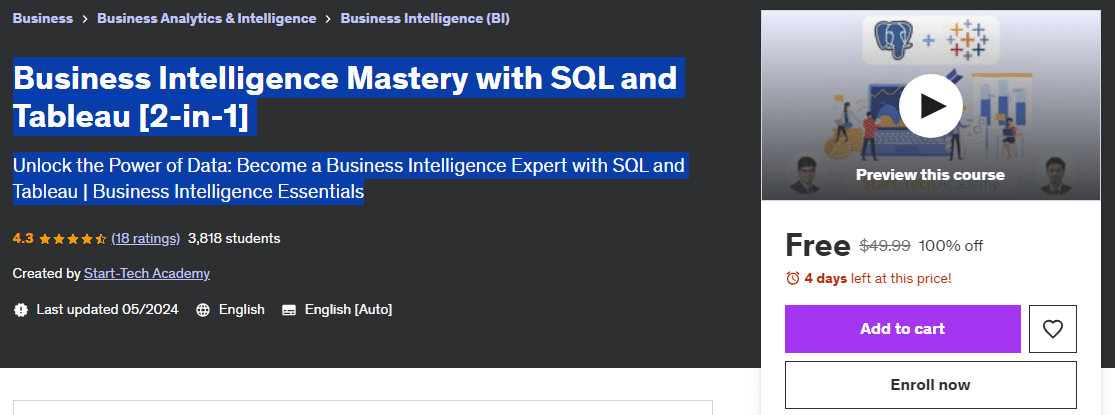1115x415 pixels.
Task: Click the last updated badge icon
Action: [21, 310]
